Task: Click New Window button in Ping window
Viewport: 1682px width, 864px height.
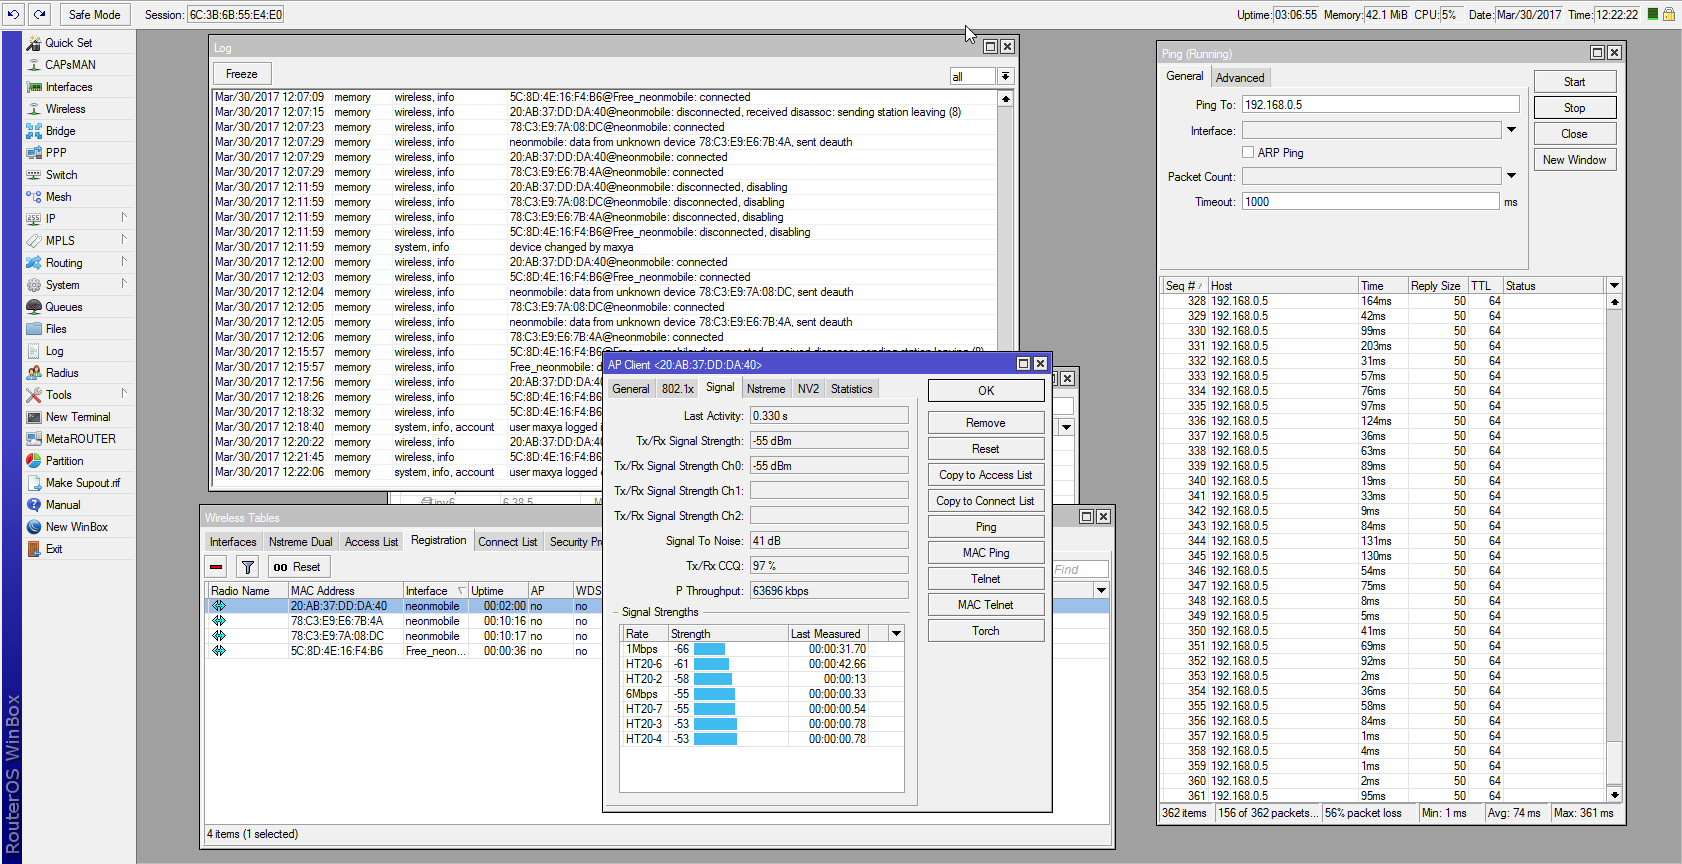Action: point(1574,160)
